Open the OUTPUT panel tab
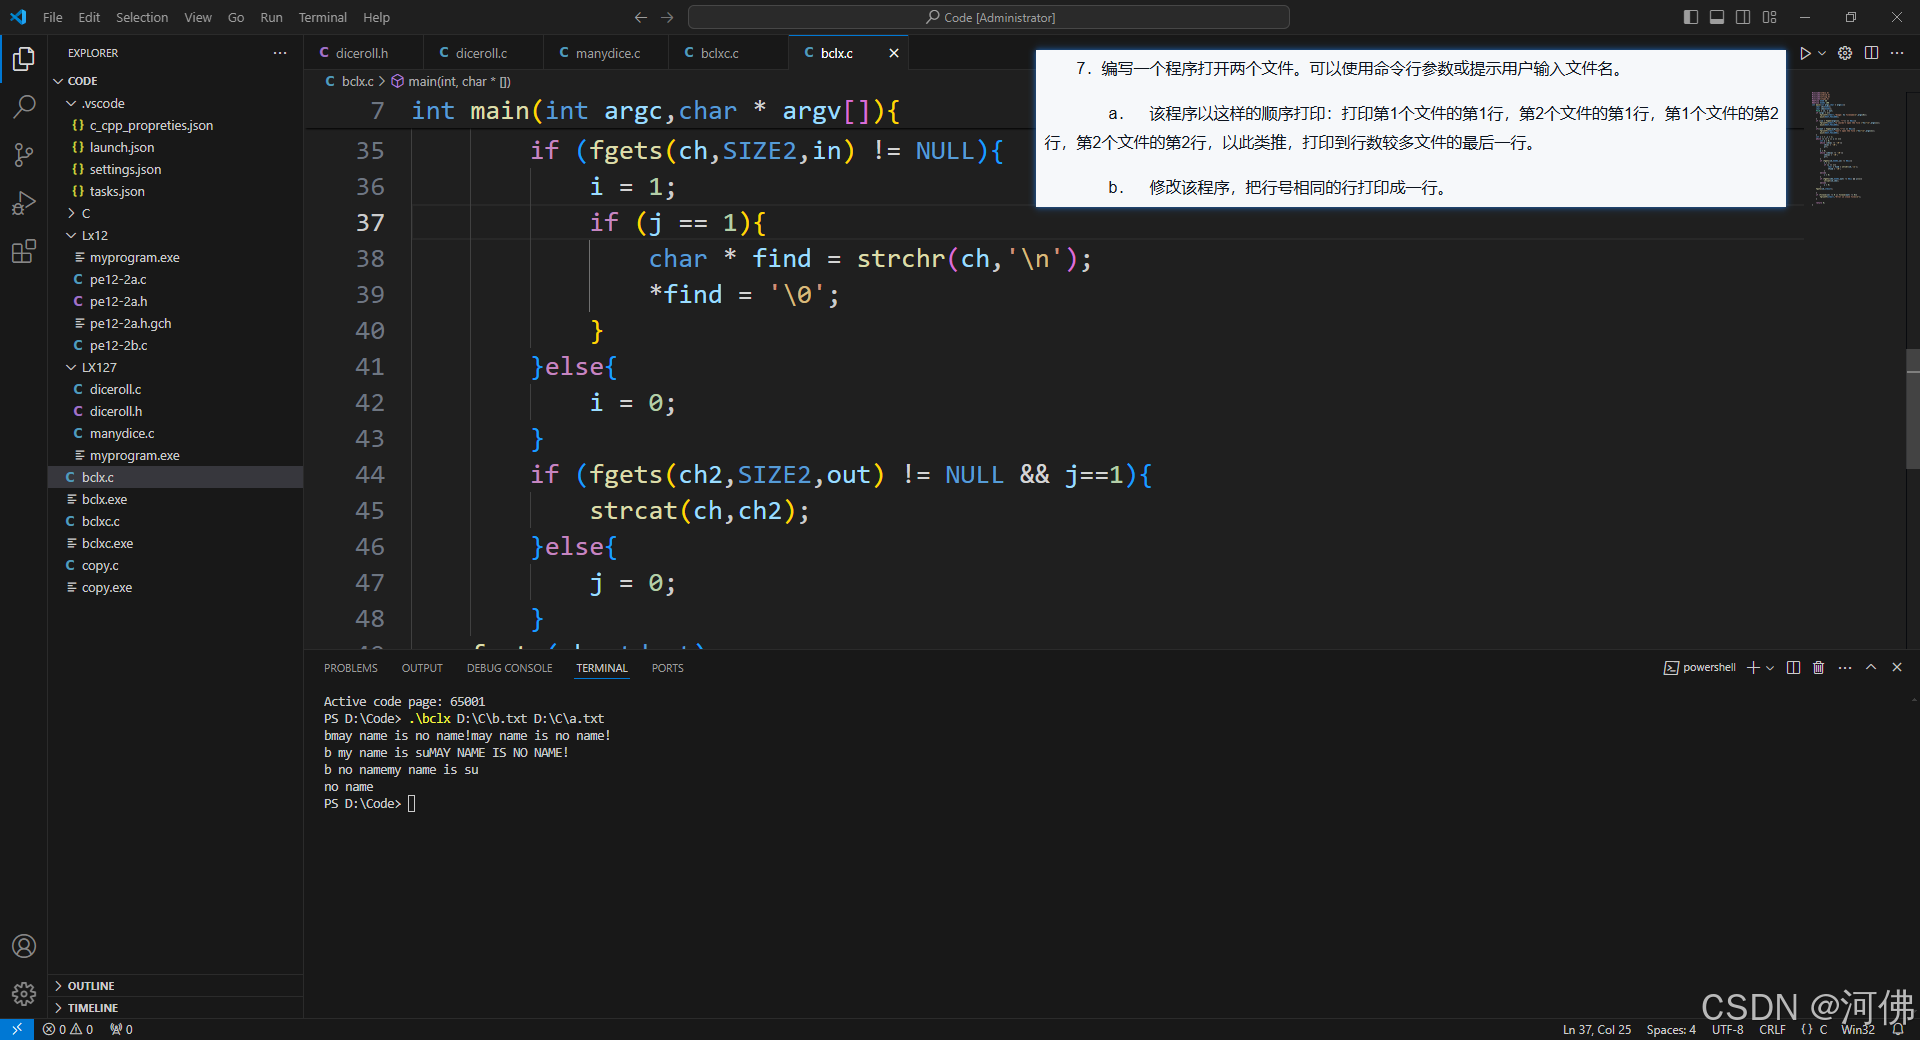The height and width of the screenshot is (1040, 1920). coord(422,668)
